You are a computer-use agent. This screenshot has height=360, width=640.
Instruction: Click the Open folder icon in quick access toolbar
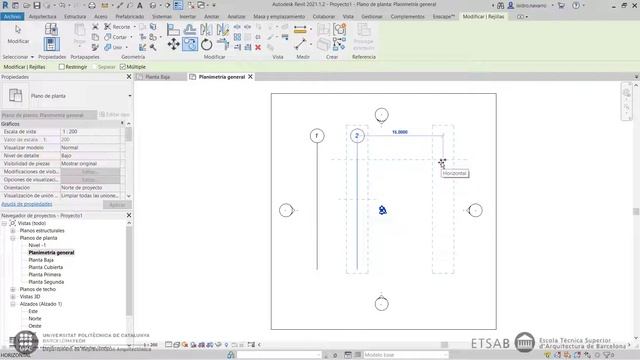point(26,5)
